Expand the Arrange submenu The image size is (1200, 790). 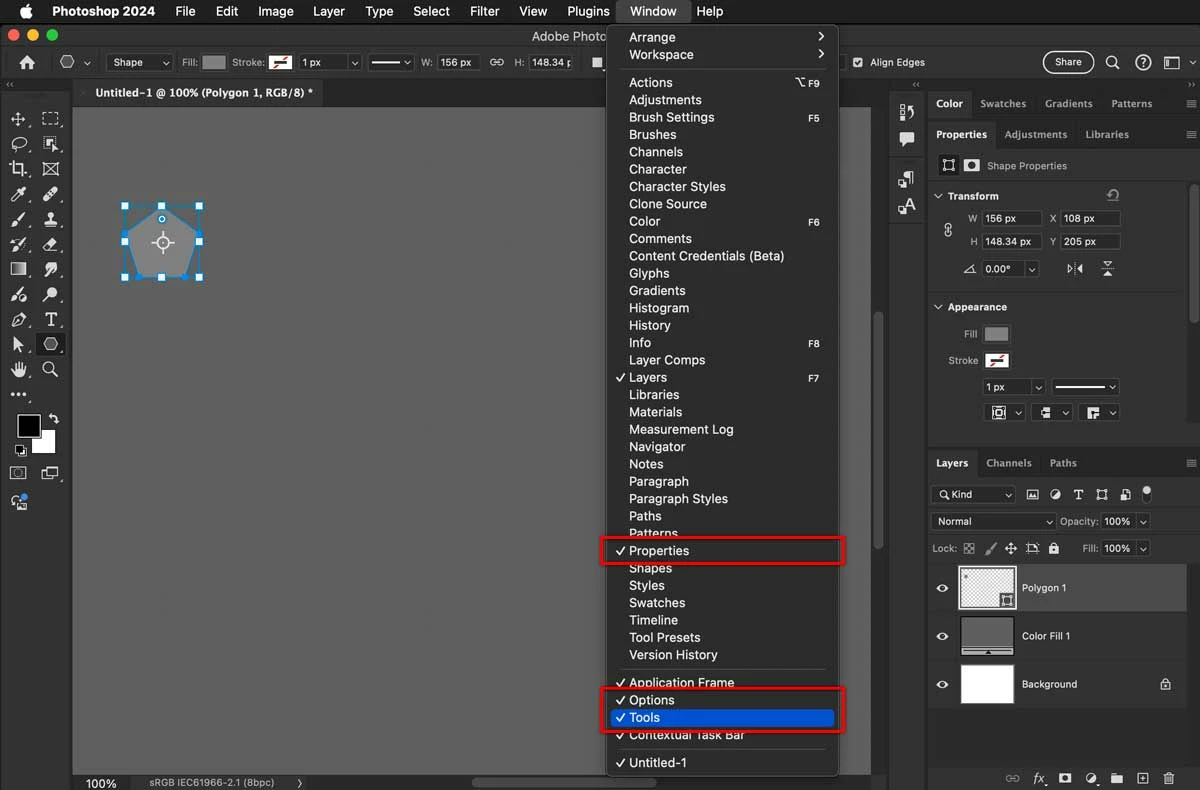point(722,37)
